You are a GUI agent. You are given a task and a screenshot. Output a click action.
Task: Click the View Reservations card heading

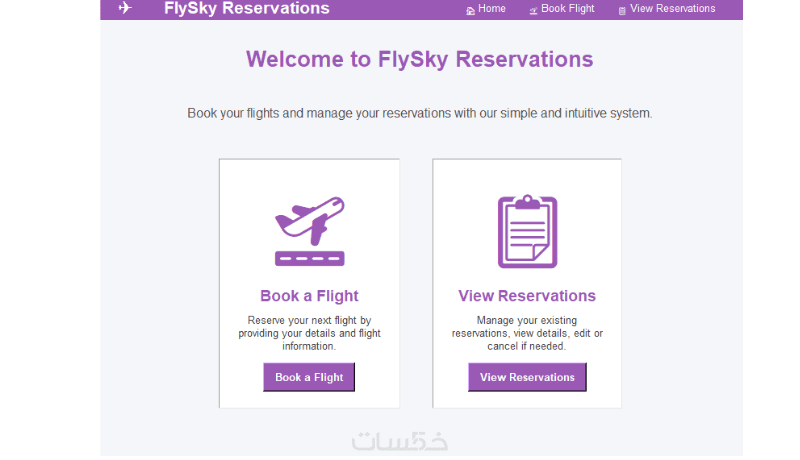527,296
